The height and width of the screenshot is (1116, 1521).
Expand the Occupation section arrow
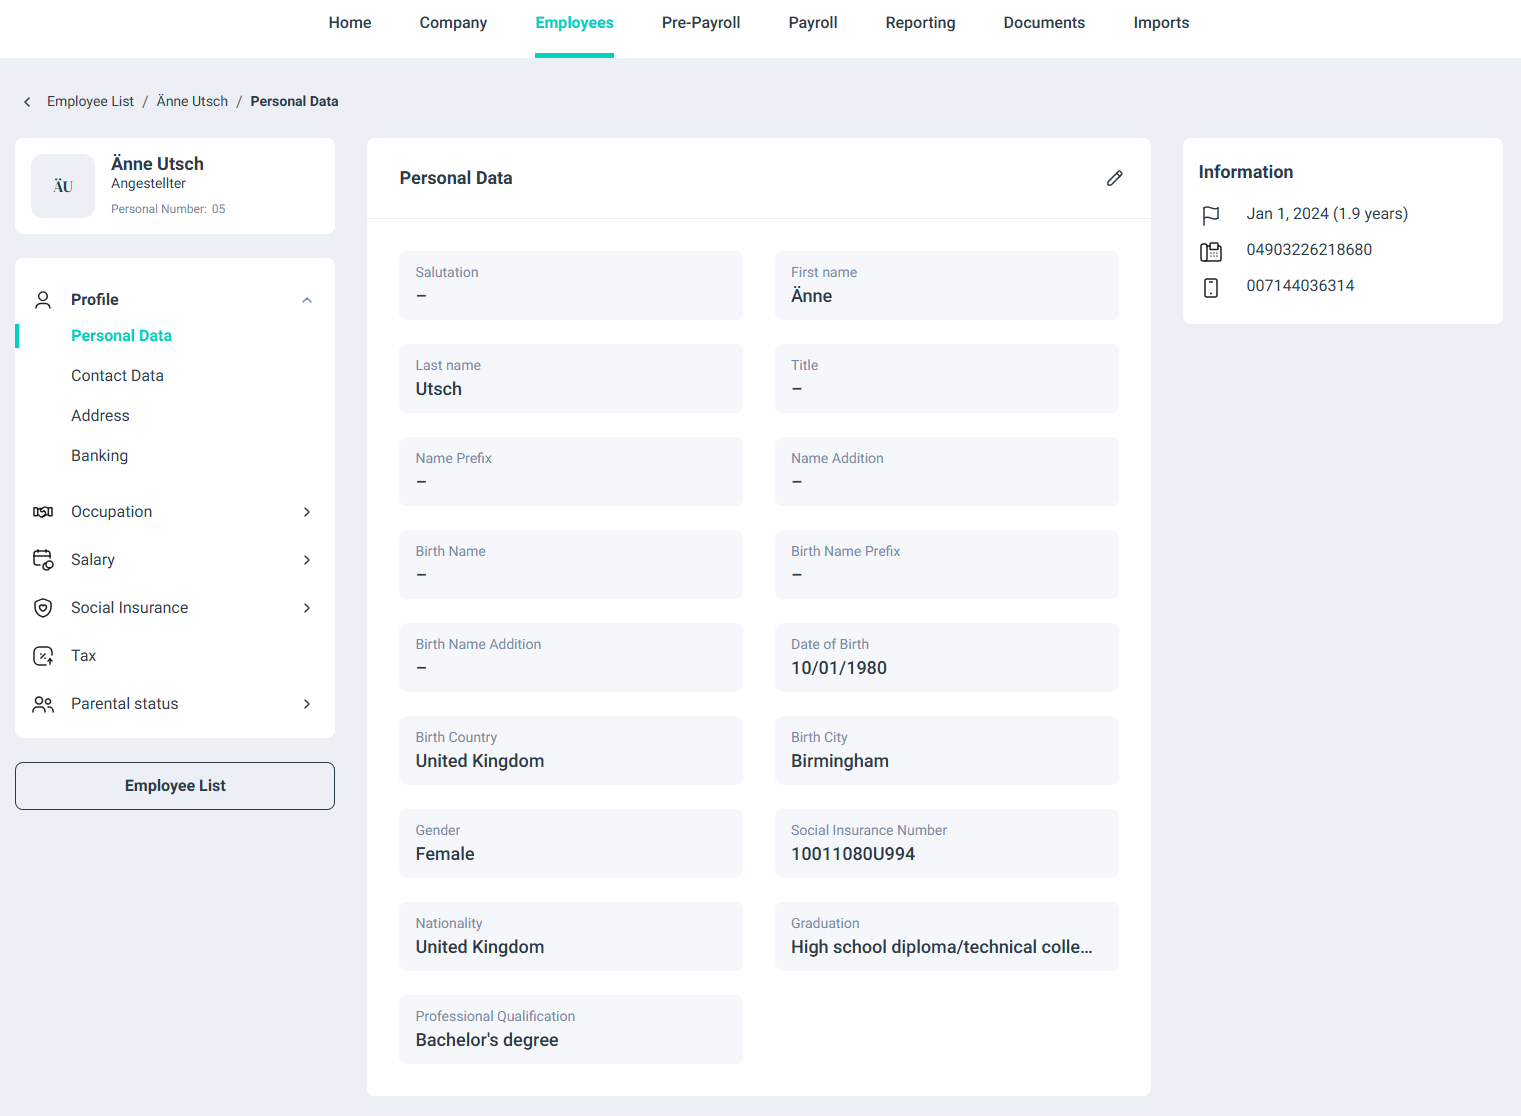coord(307,512)
